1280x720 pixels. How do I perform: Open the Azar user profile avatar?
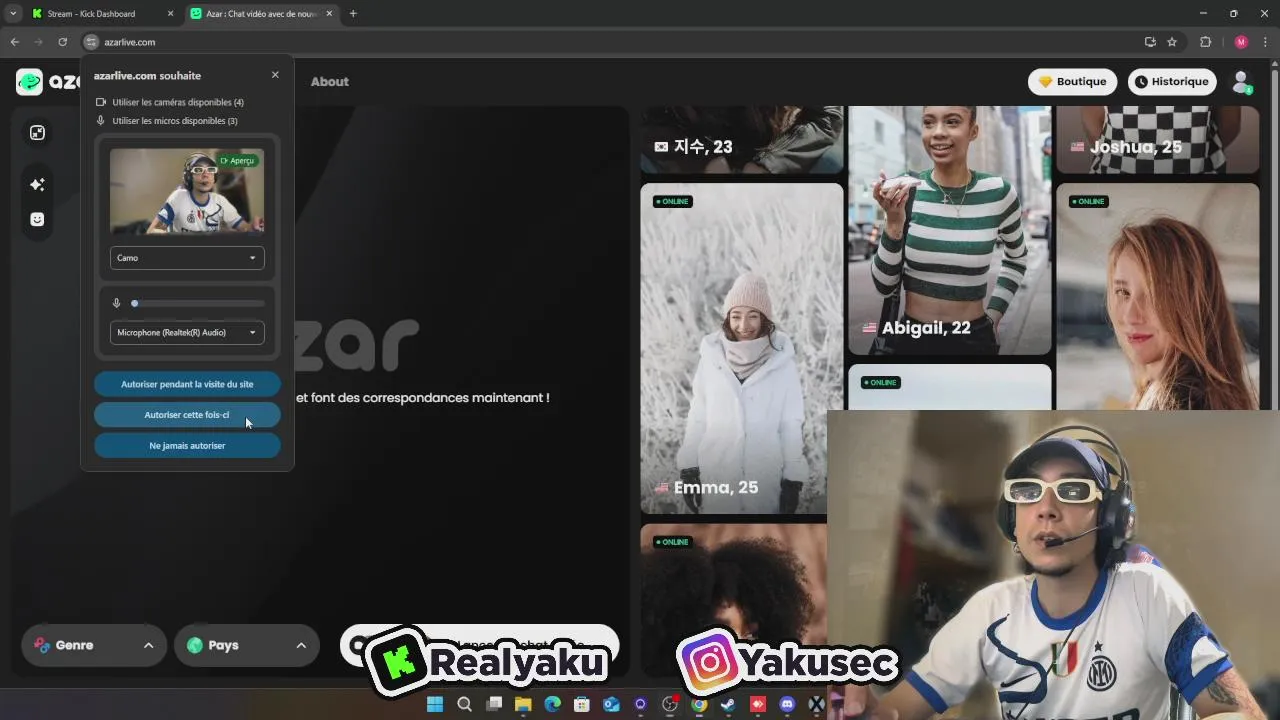click(1241, 82)
